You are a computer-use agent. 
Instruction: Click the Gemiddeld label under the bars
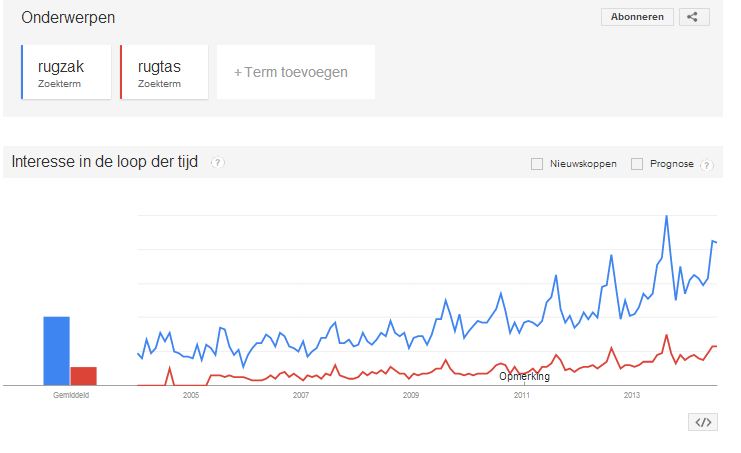point(70,396)
